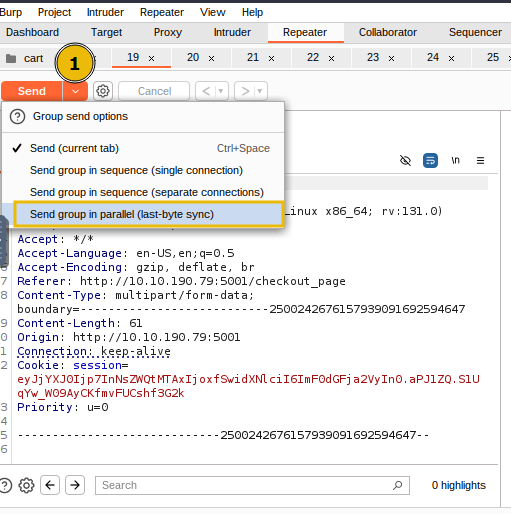This screenshot has width=511, height=514.
Task: Open the View menu
Action: click(213, 12)
